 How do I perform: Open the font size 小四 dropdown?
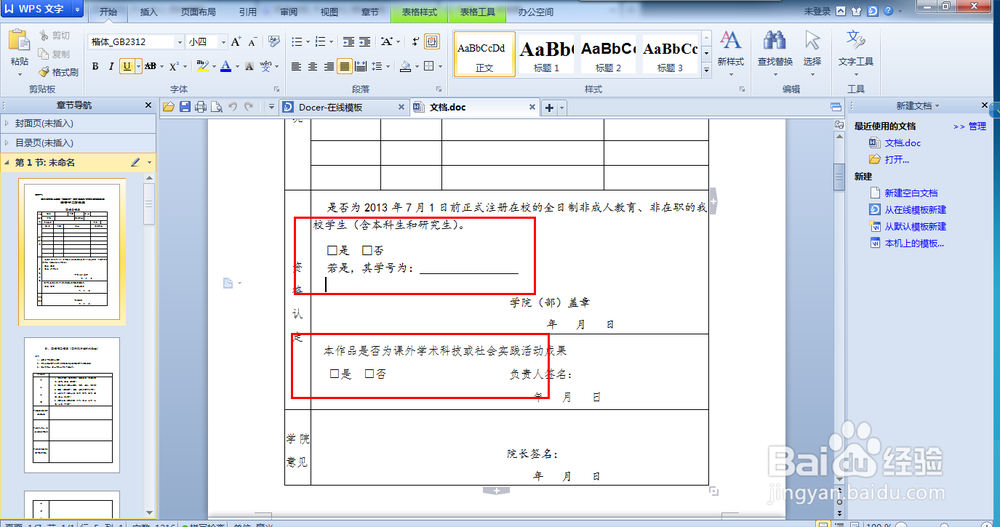click(223, 42)
